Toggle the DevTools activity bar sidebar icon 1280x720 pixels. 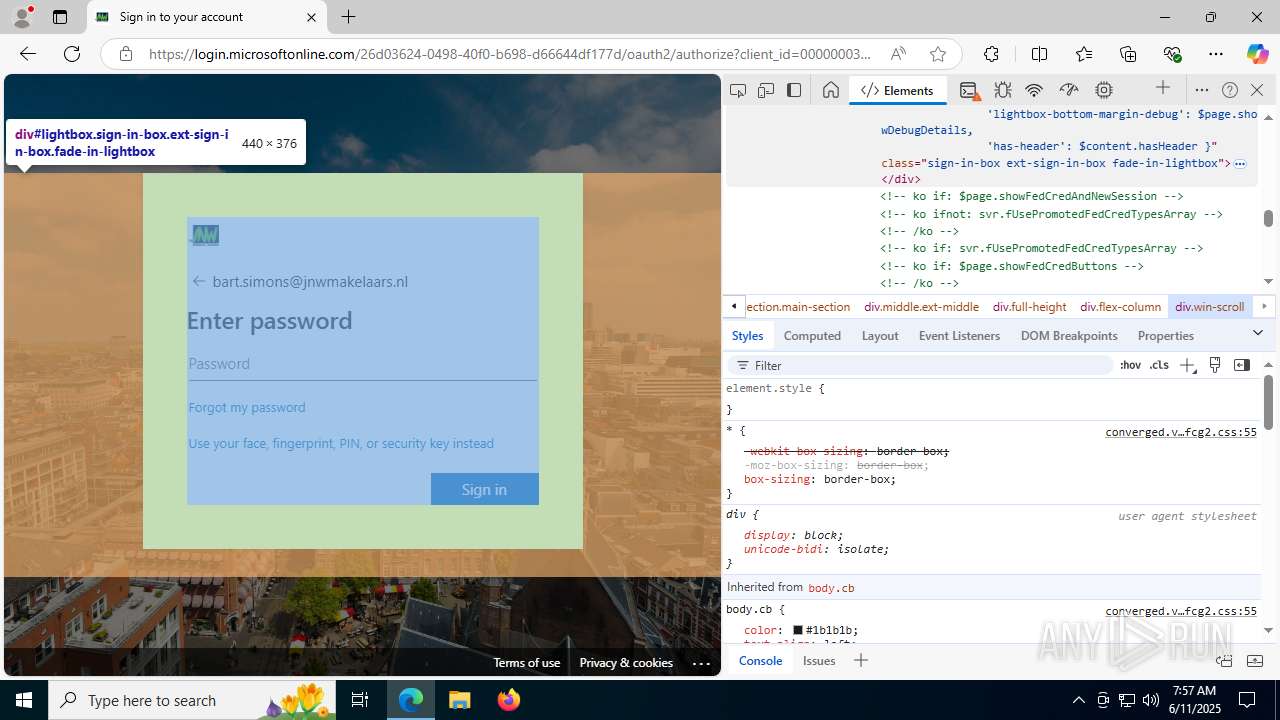pyautogui.click(x=794, y=90)
